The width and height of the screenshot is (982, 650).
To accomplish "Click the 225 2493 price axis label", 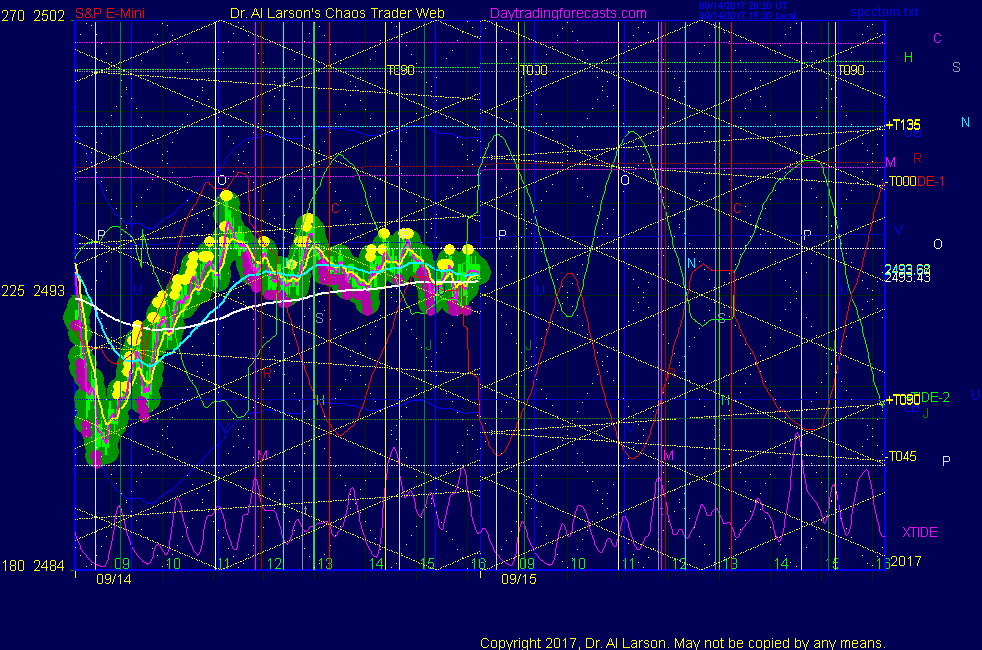I will [33, 291].
